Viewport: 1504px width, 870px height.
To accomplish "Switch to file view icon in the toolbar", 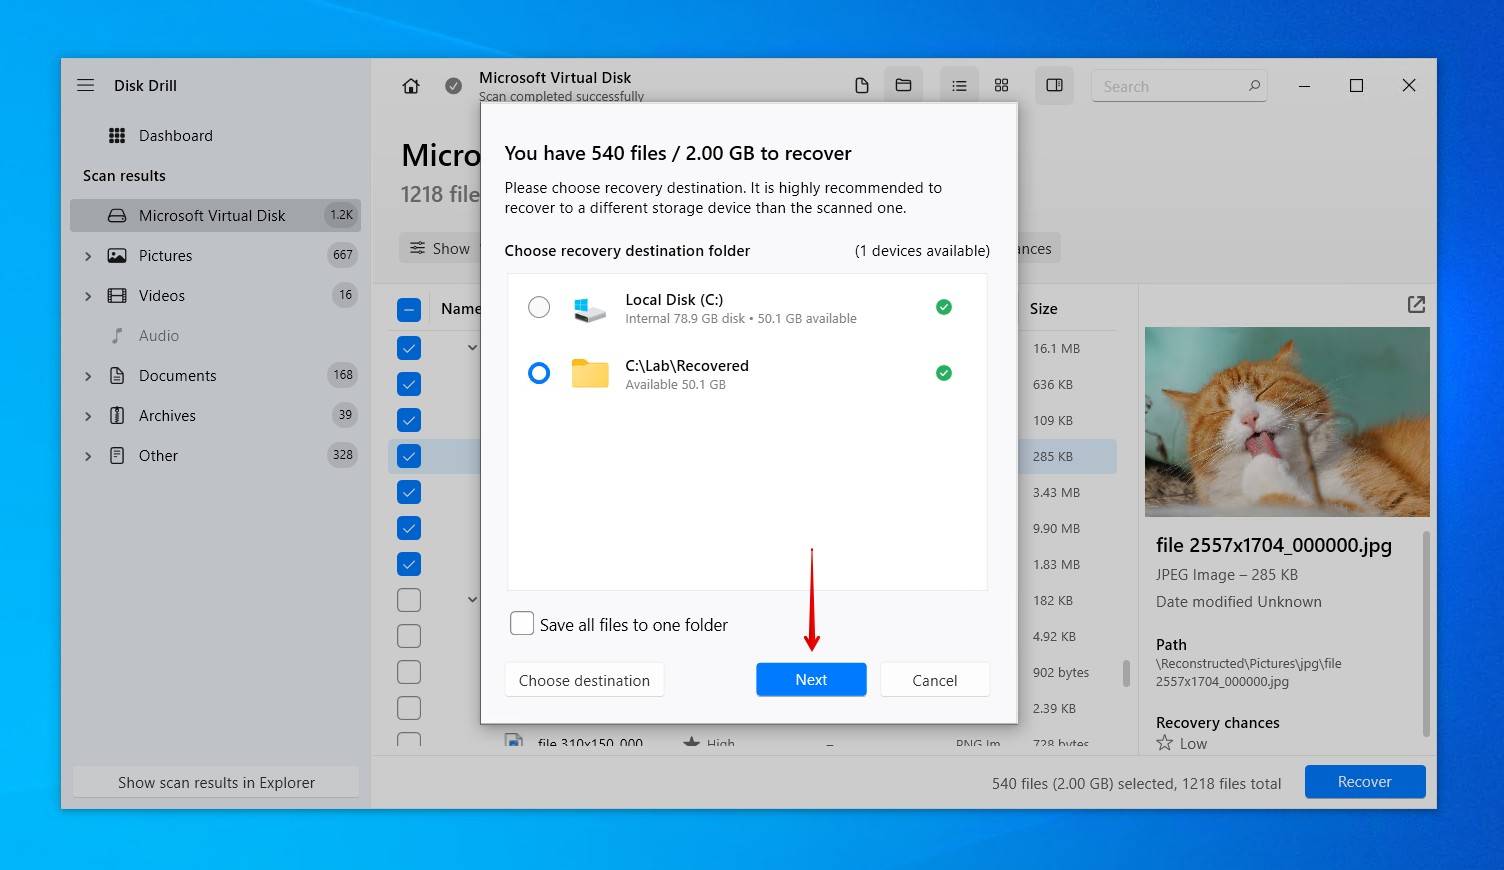I will click(861, 86).
